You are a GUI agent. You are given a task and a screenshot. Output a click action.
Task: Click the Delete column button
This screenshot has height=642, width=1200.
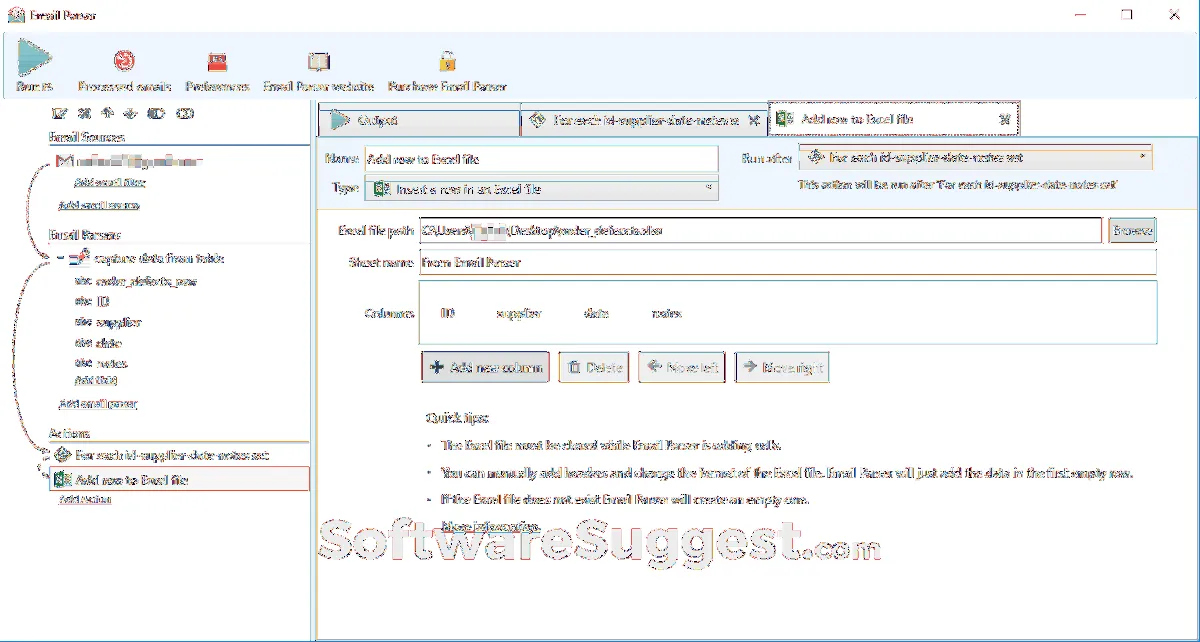(x=595, y=368)
